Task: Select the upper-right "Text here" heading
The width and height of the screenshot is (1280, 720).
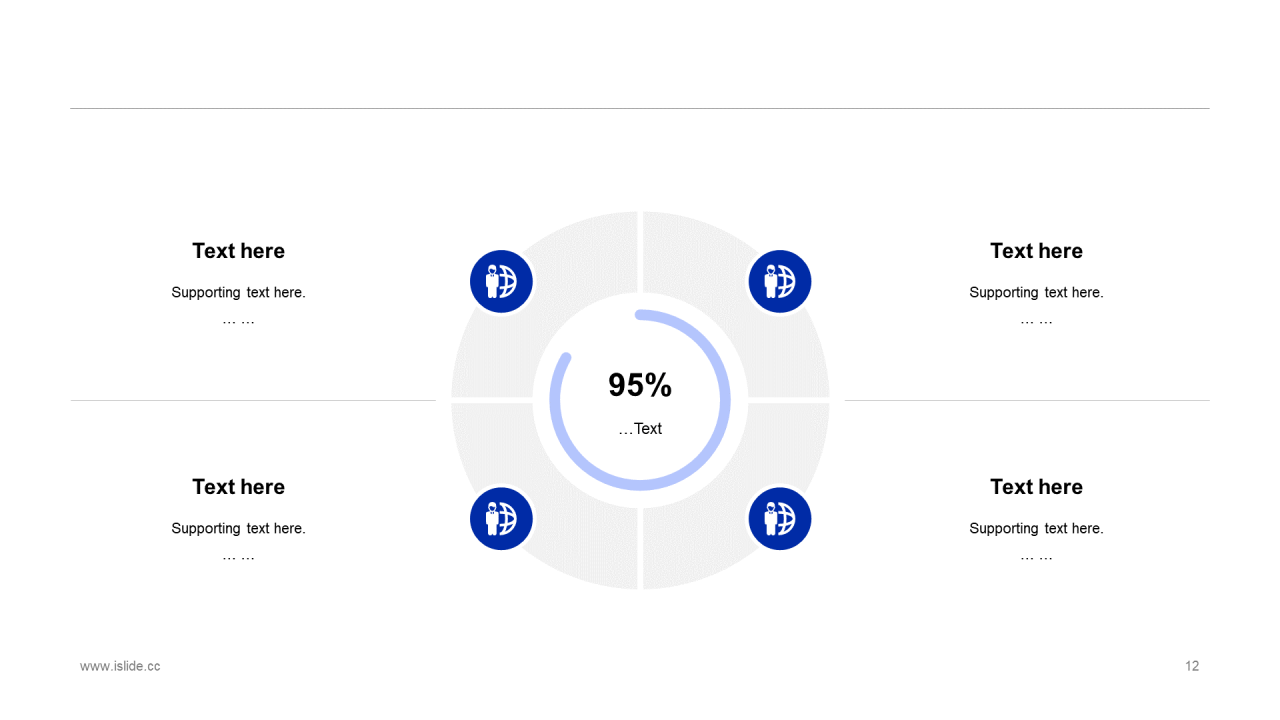Action: pyautogui.click(x=1036, y=251)
